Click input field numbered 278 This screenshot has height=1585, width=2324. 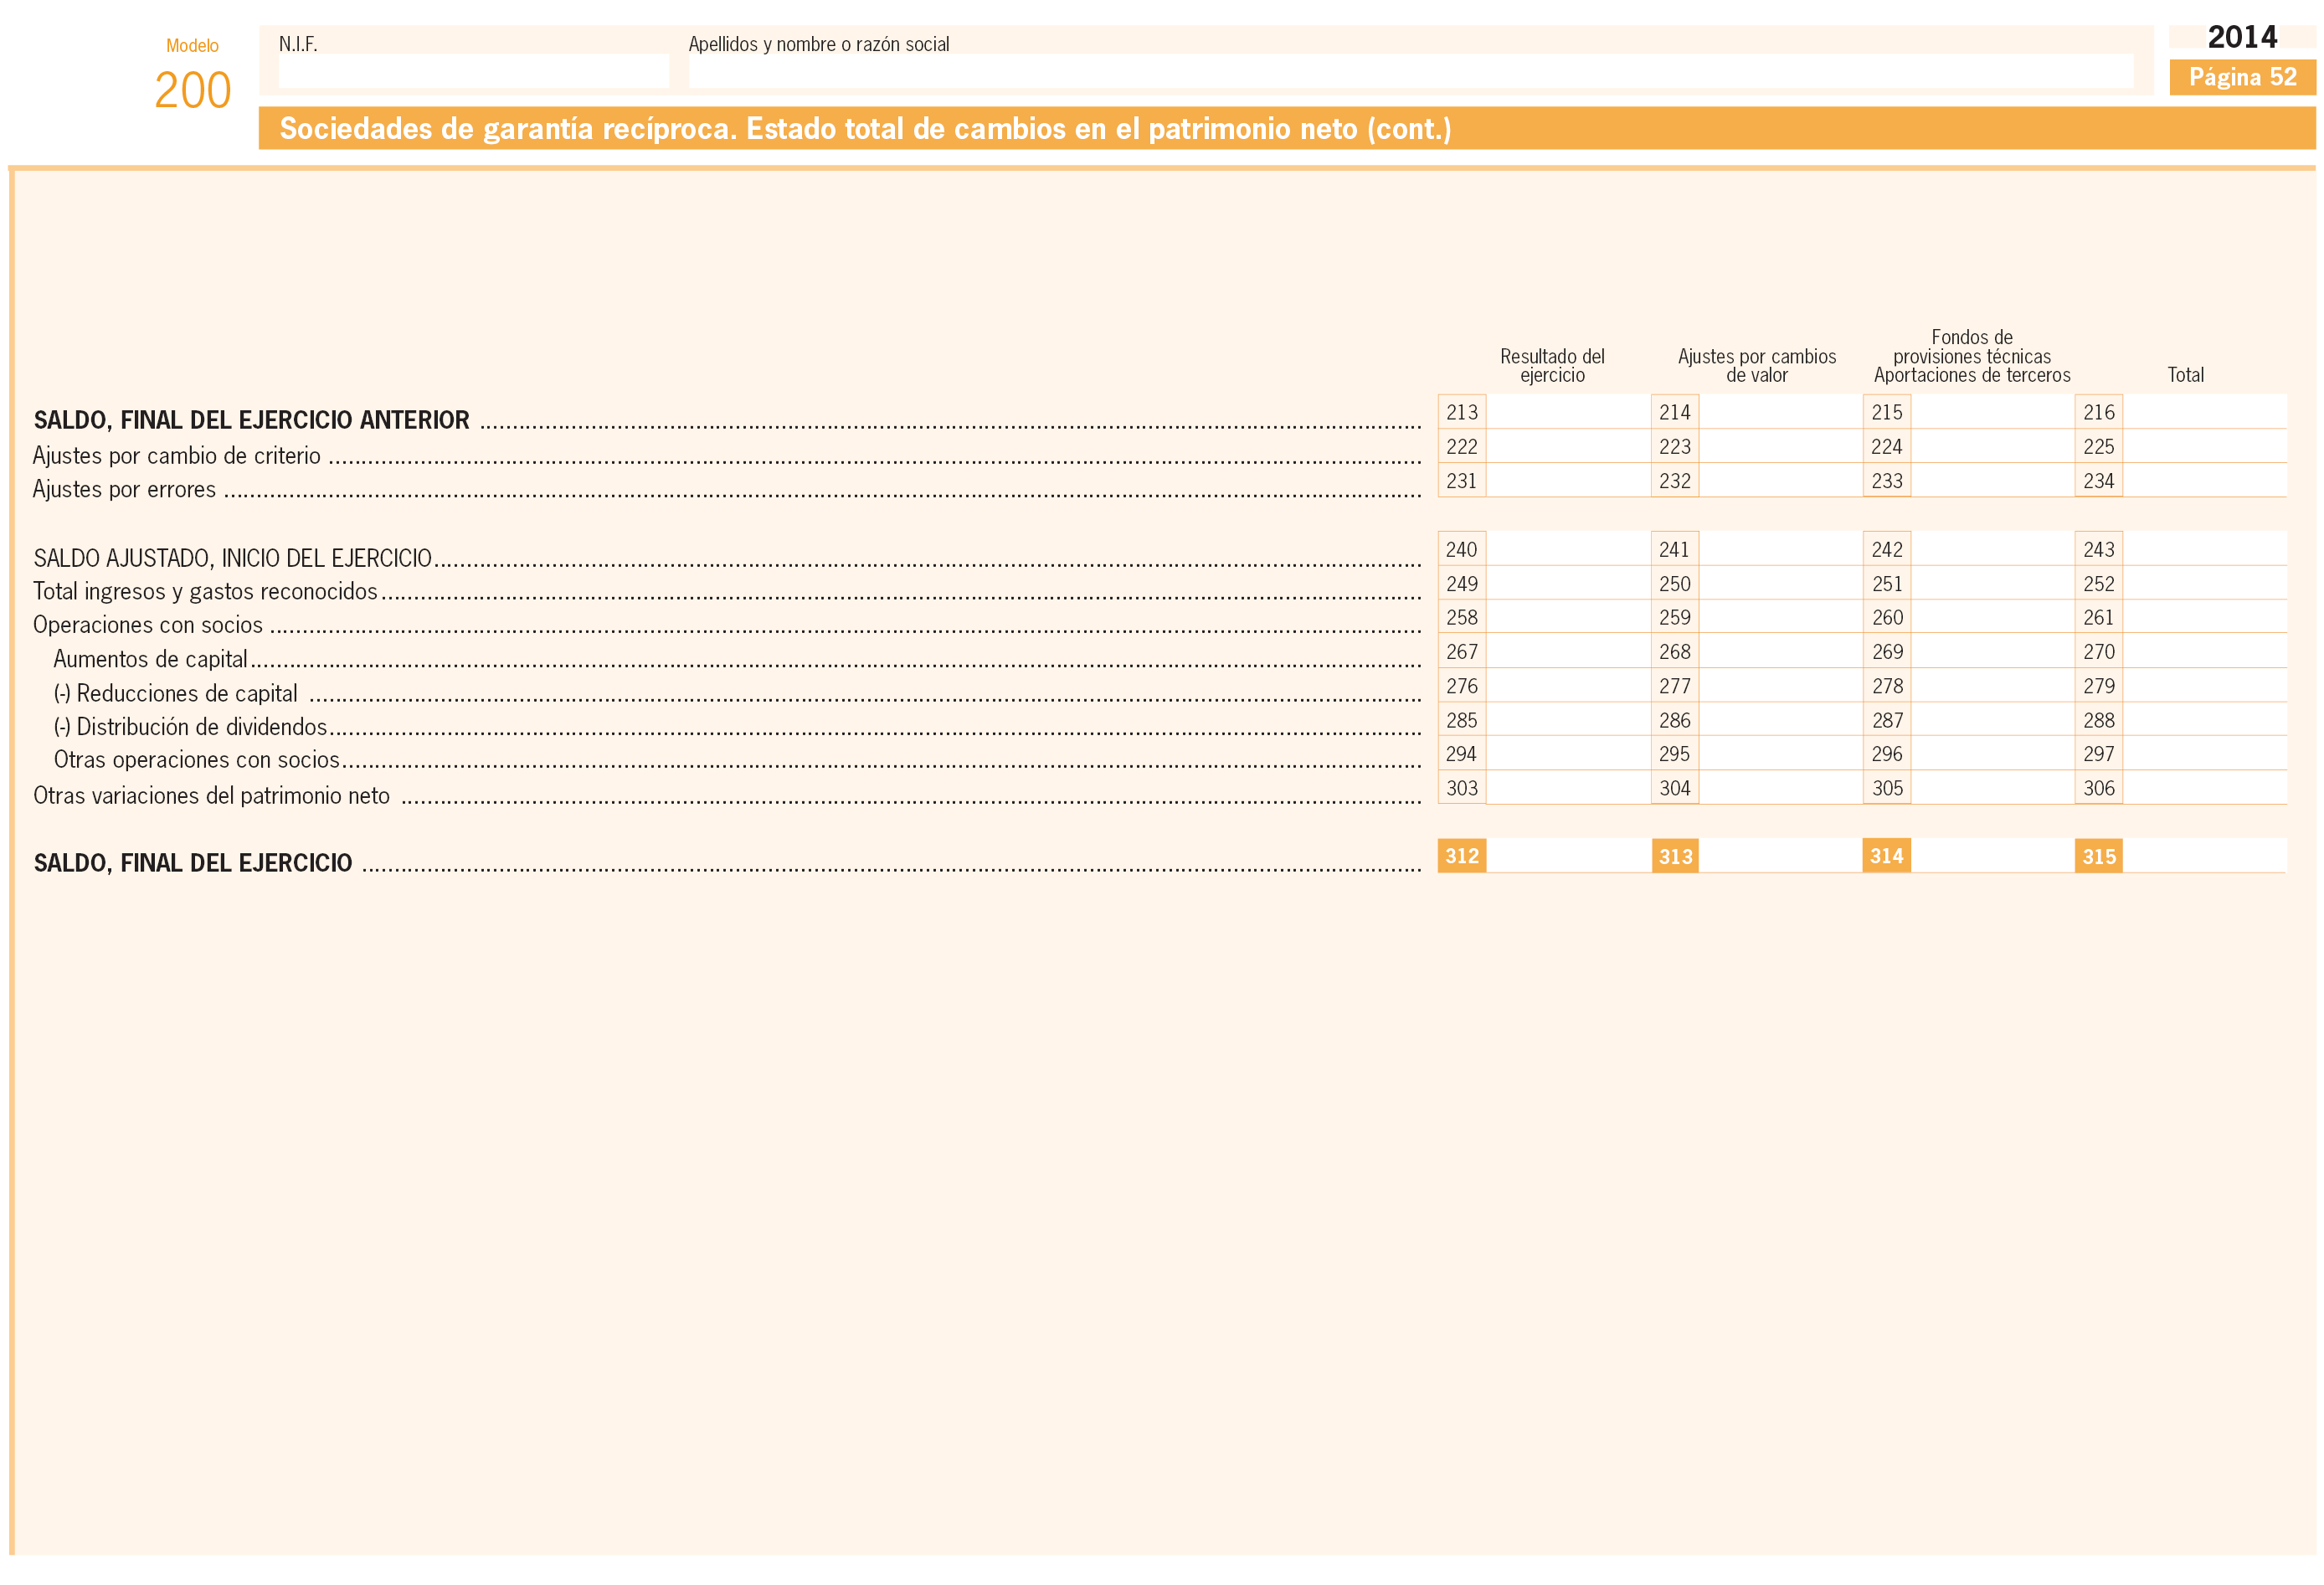(x=1992, y=685)
